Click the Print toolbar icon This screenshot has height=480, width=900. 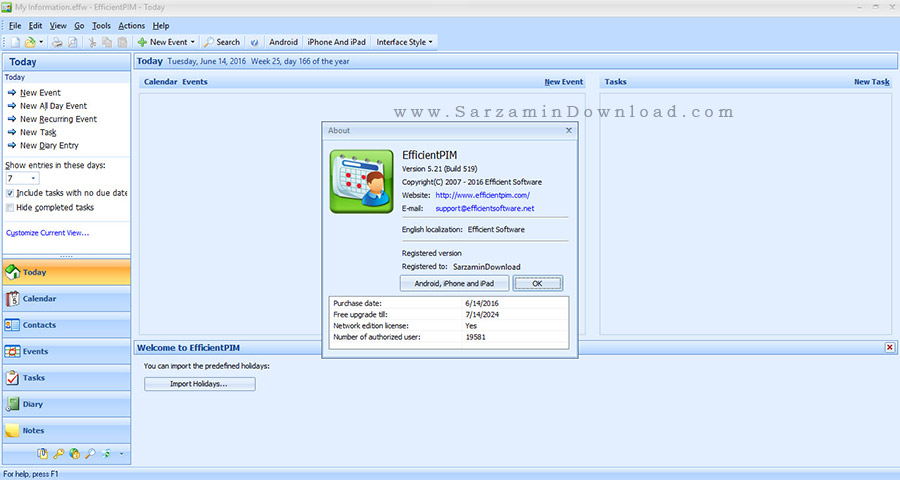[x=57, y=42]
